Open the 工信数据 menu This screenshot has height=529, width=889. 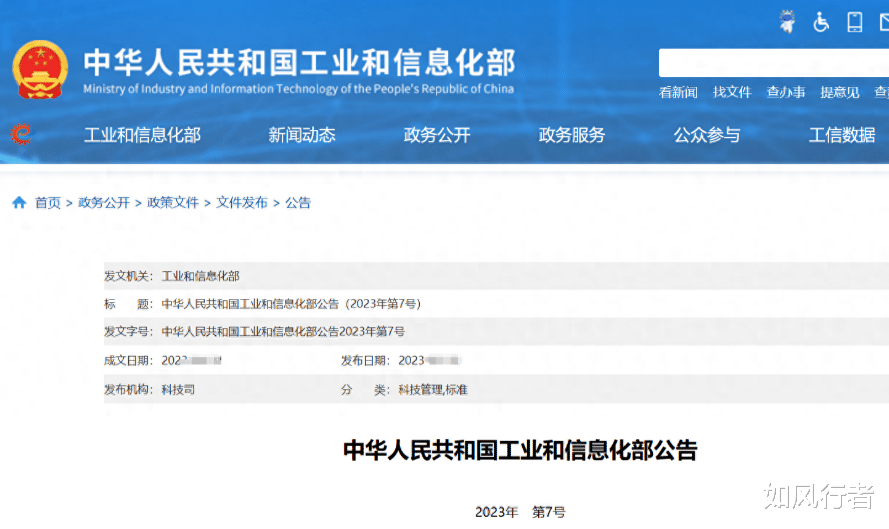click(841, 135)
